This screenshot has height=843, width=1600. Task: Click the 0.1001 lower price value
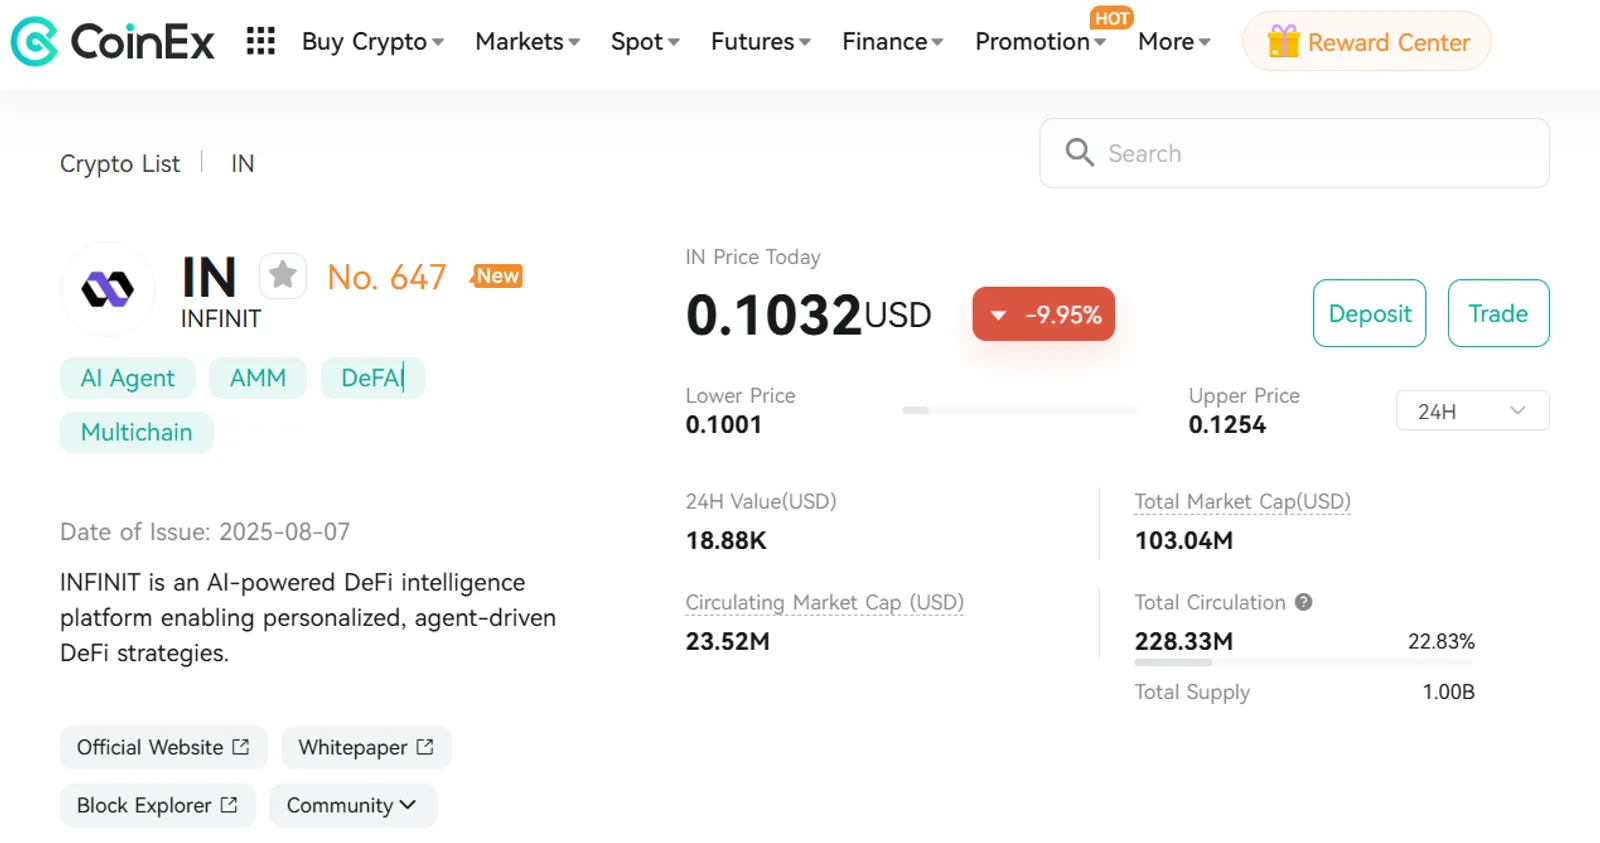724,425
